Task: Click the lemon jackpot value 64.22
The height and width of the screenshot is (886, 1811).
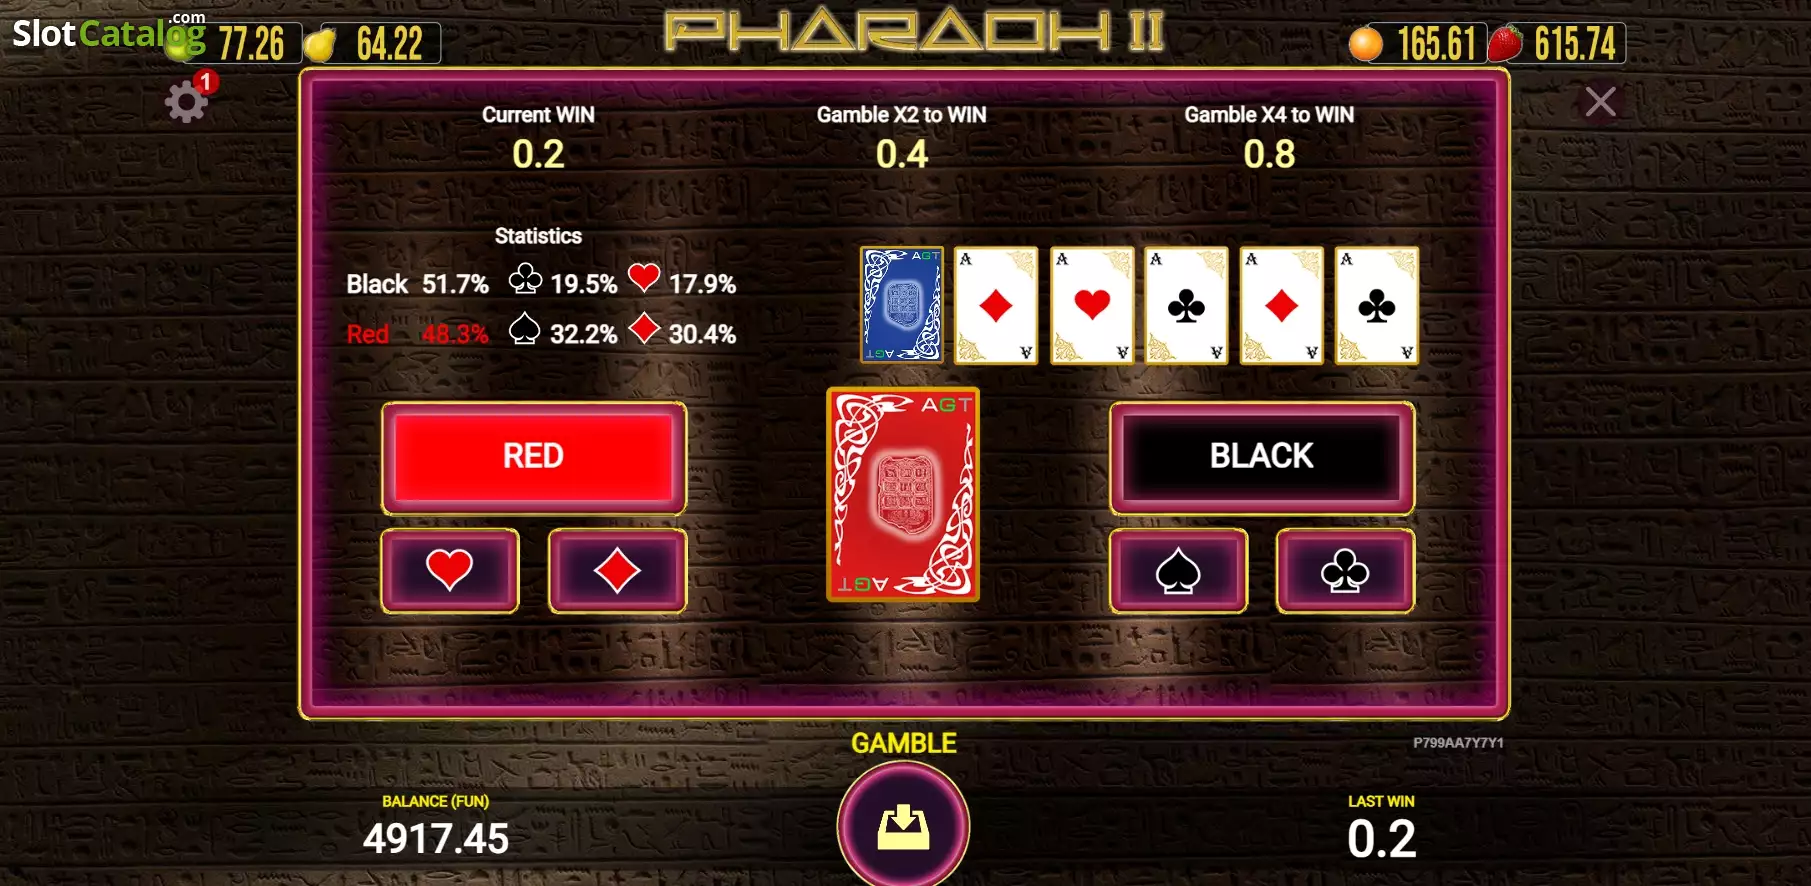Action: [x=390, y=44]
